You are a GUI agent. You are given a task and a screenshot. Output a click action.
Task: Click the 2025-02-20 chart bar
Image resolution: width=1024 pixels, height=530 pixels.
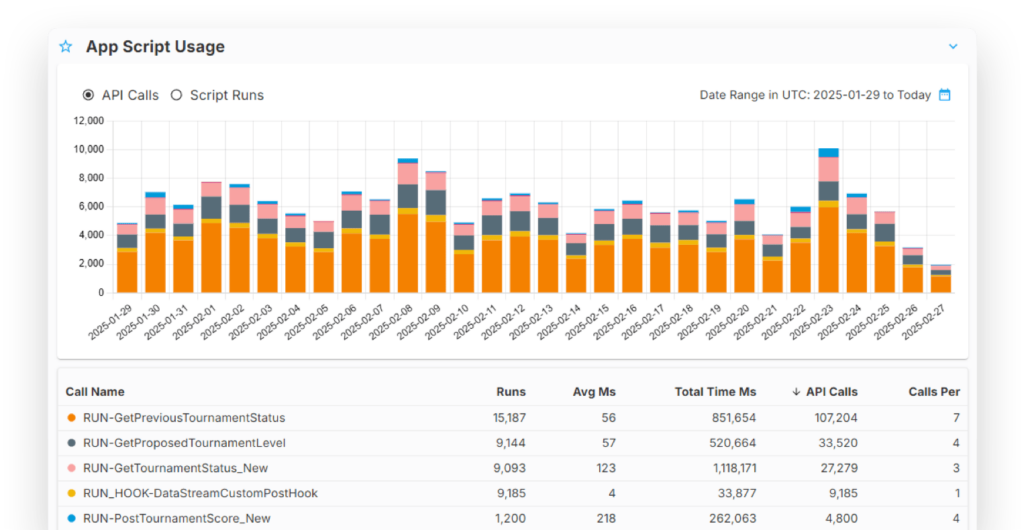pos(744,246)
